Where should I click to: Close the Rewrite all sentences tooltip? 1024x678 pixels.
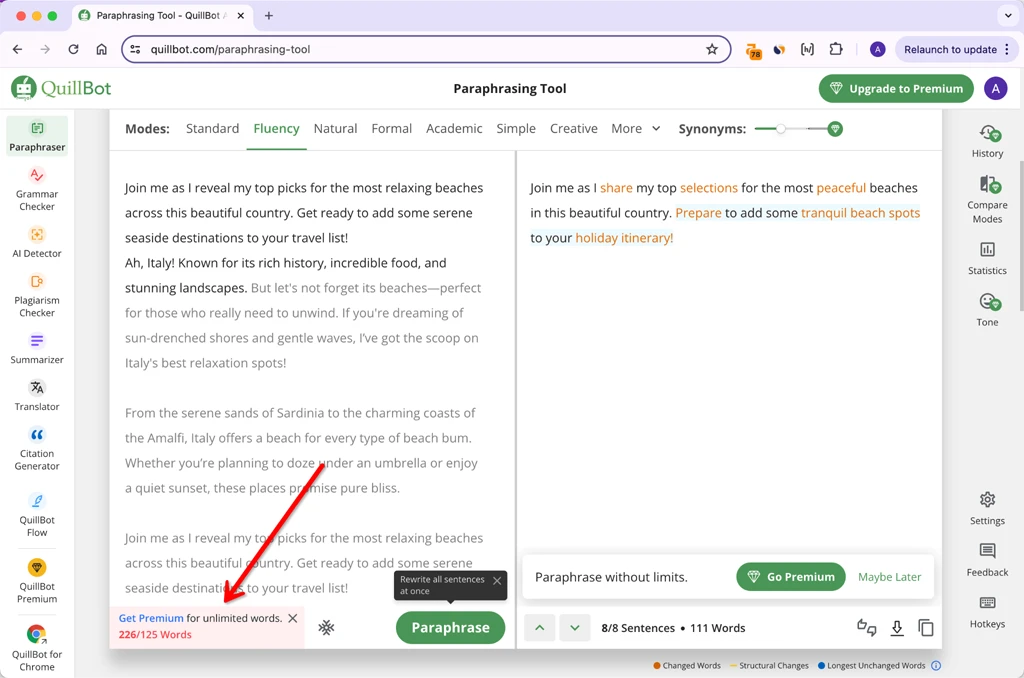click(x=497, y=580)
